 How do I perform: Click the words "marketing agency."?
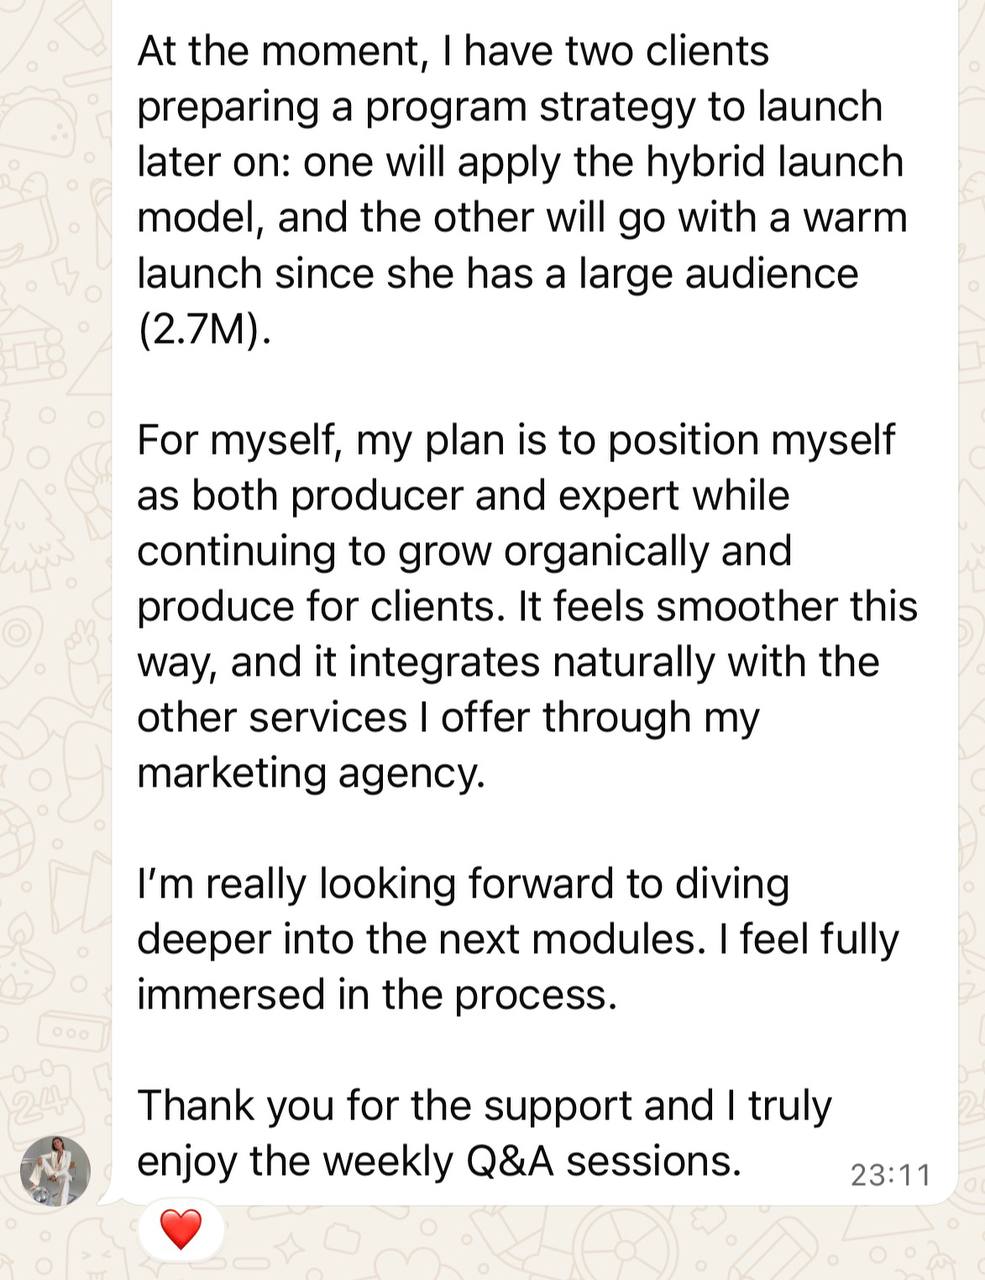click(310, 773)
